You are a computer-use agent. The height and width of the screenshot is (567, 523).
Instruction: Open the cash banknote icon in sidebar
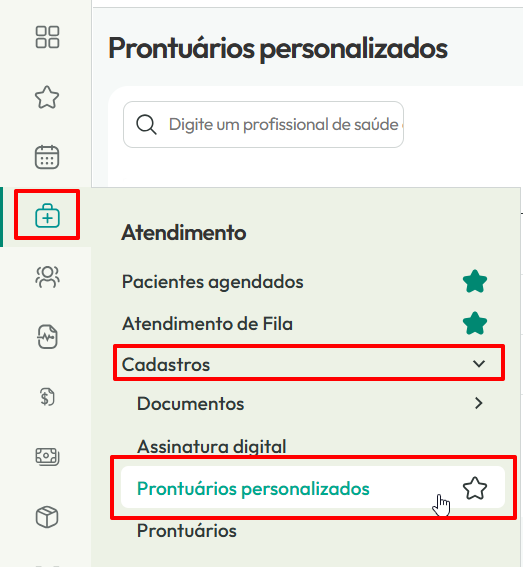point(47,457)
